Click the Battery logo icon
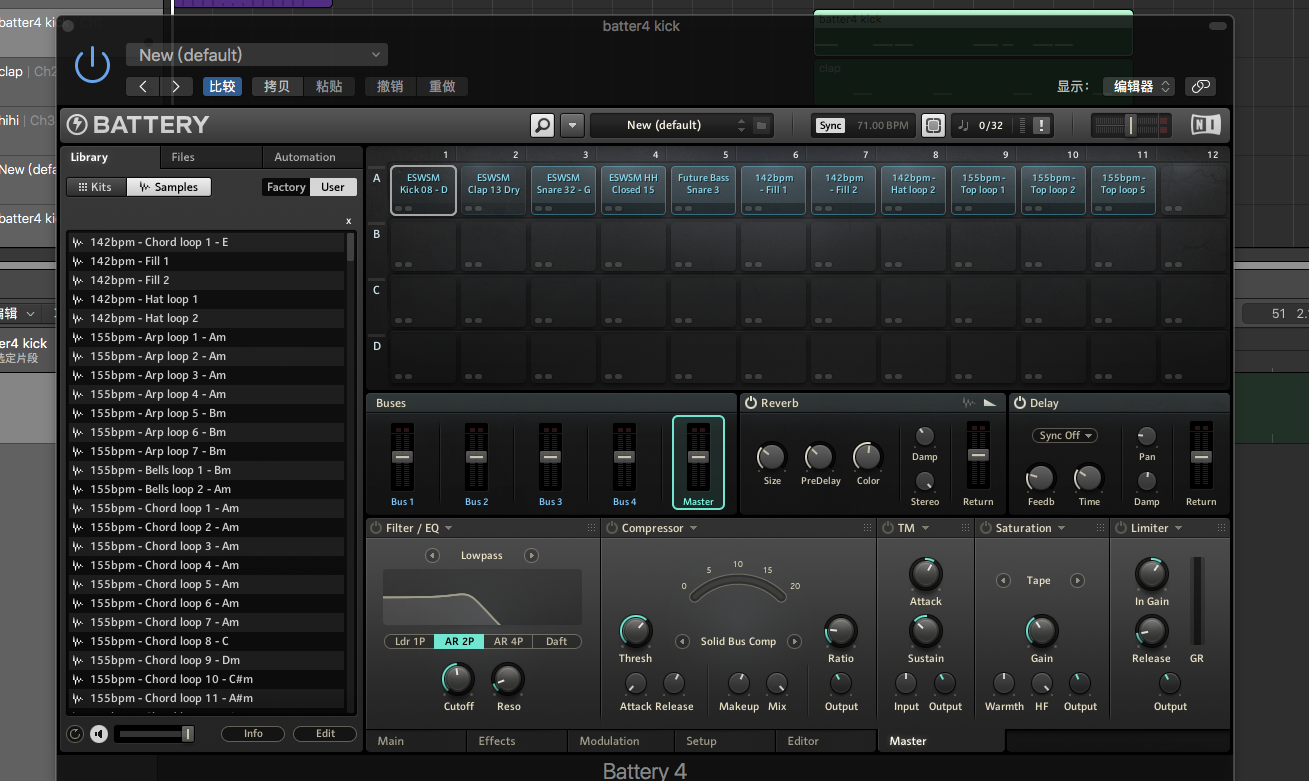Image resolution: width=1309 pixels, height=781 pixels. pos(77,125)
